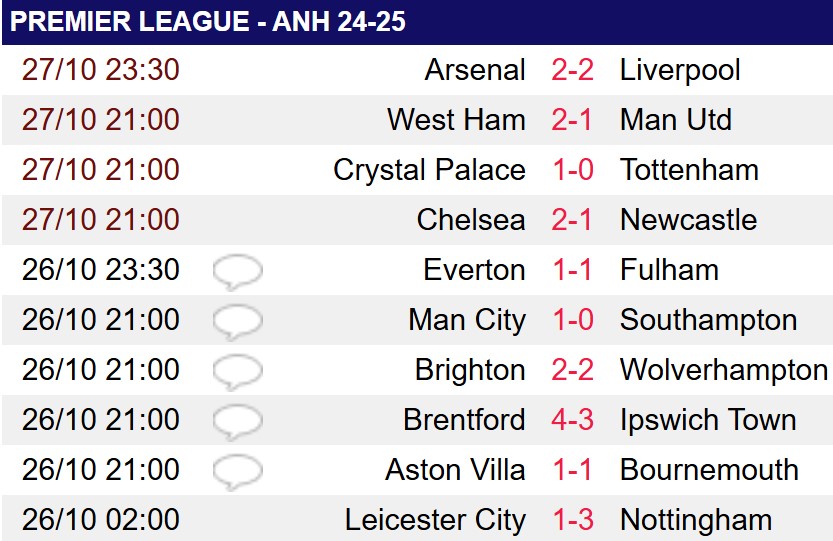This screenshot has width=833, height=541.
Task: Open comments for Everton vs Fulham match
Action: click(x=237, y=272)
